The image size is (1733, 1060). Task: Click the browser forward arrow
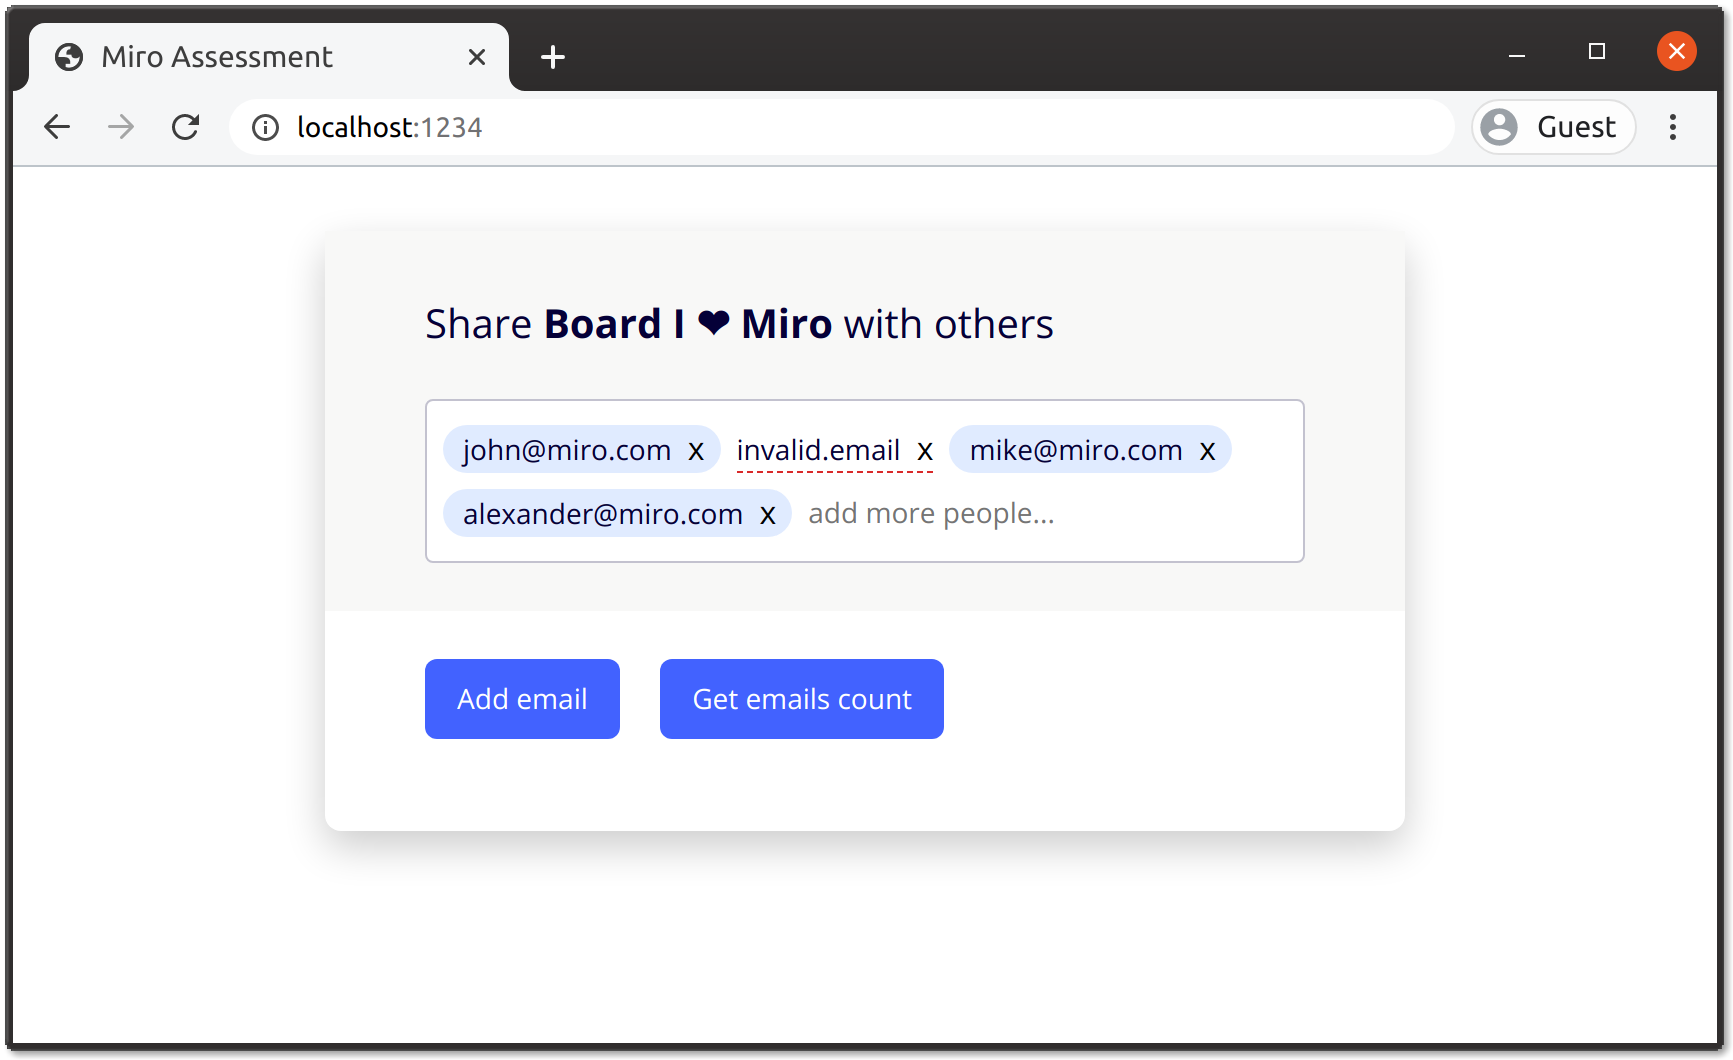pos(121,127)
